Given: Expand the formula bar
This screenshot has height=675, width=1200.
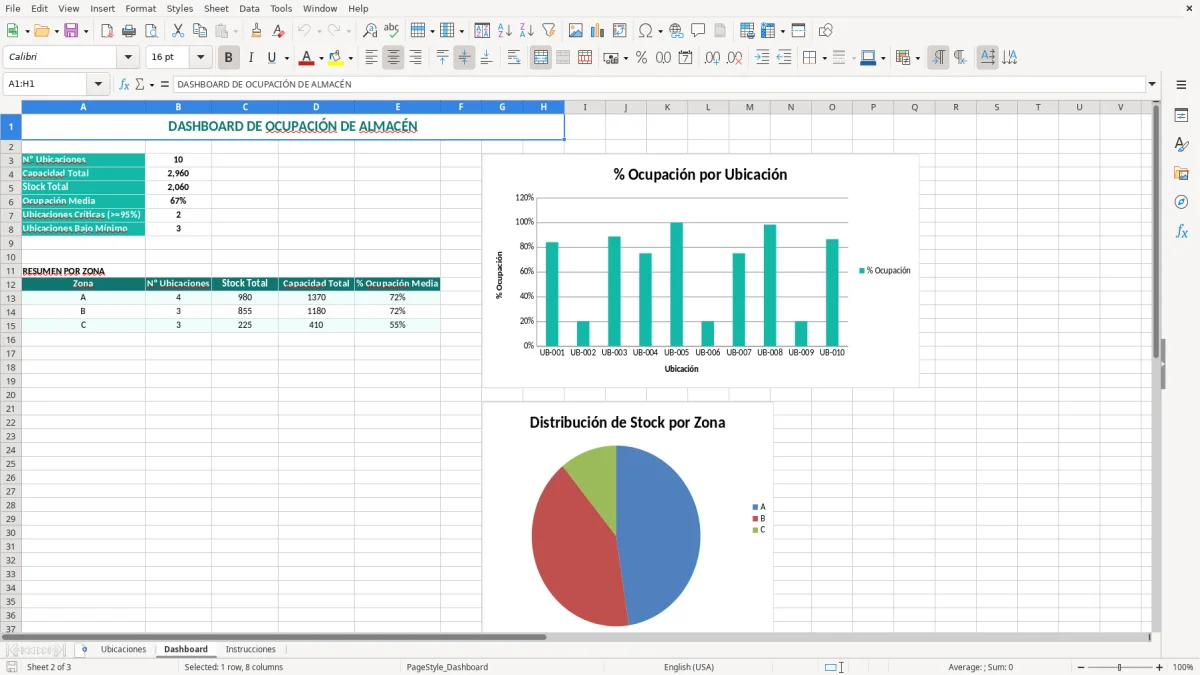Looking at the screenshot, I should coord(1152,84).
